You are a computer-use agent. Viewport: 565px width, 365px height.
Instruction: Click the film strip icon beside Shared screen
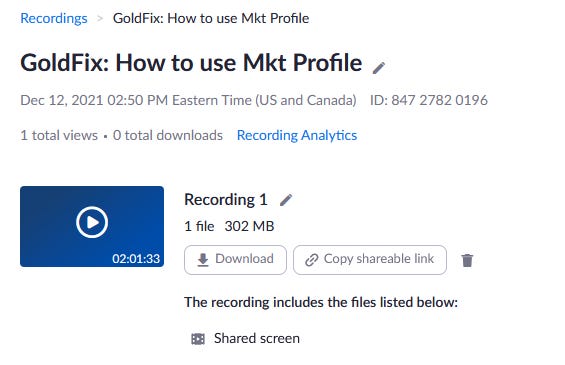pos(198,339)
